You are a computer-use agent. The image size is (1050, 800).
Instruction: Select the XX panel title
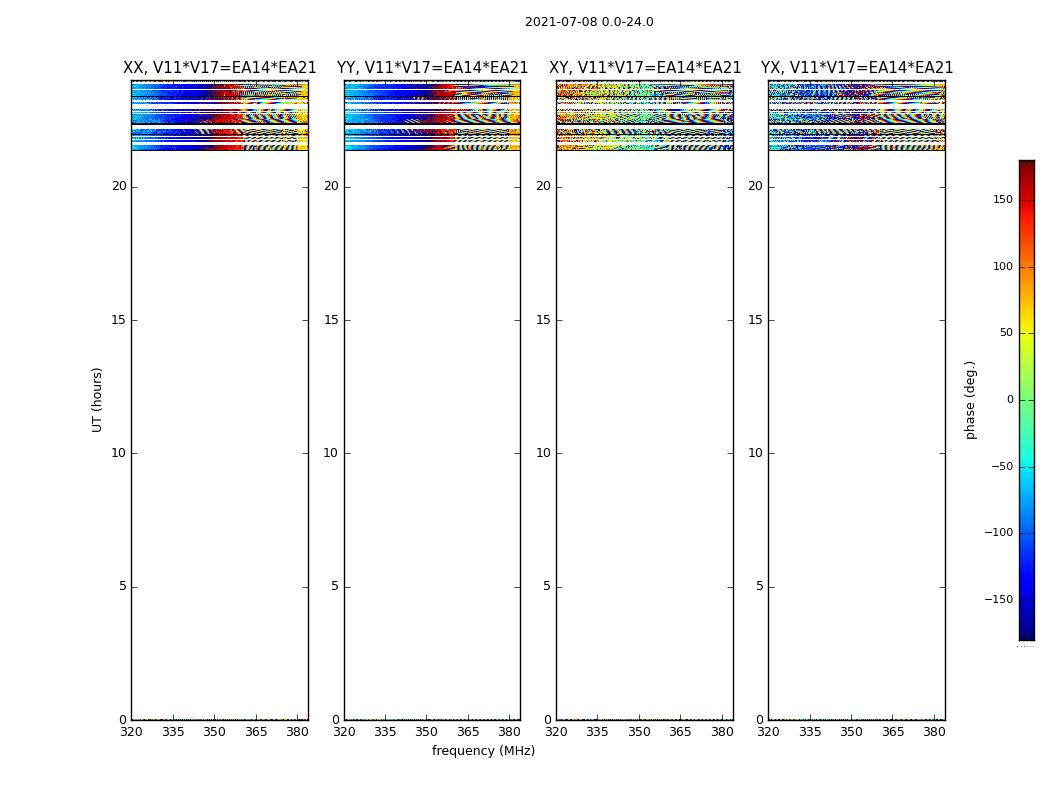coord(219,68)
